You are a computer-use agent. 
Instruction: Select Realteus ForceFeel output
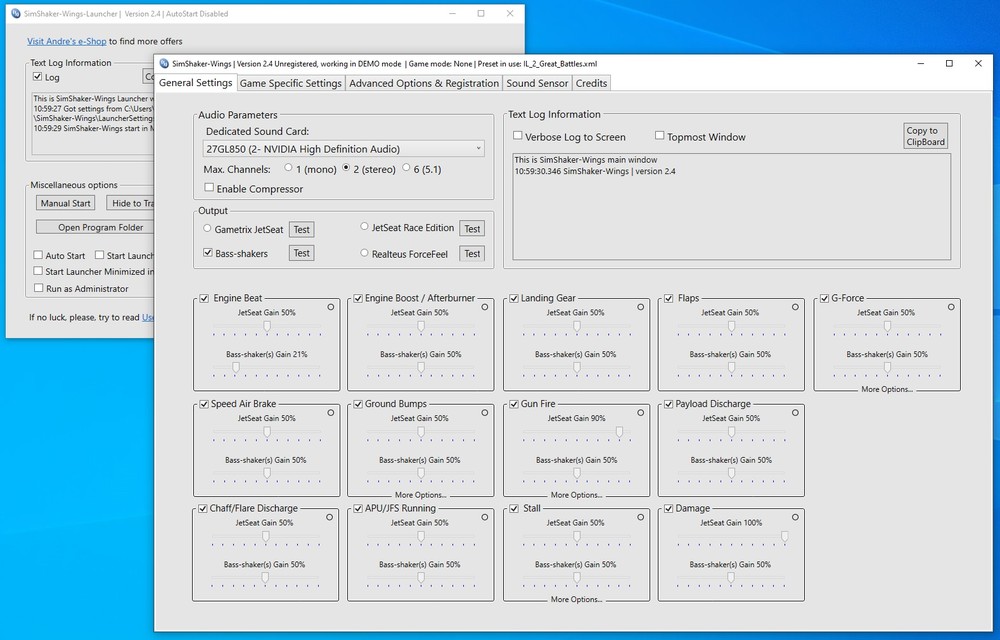point(362,253)
